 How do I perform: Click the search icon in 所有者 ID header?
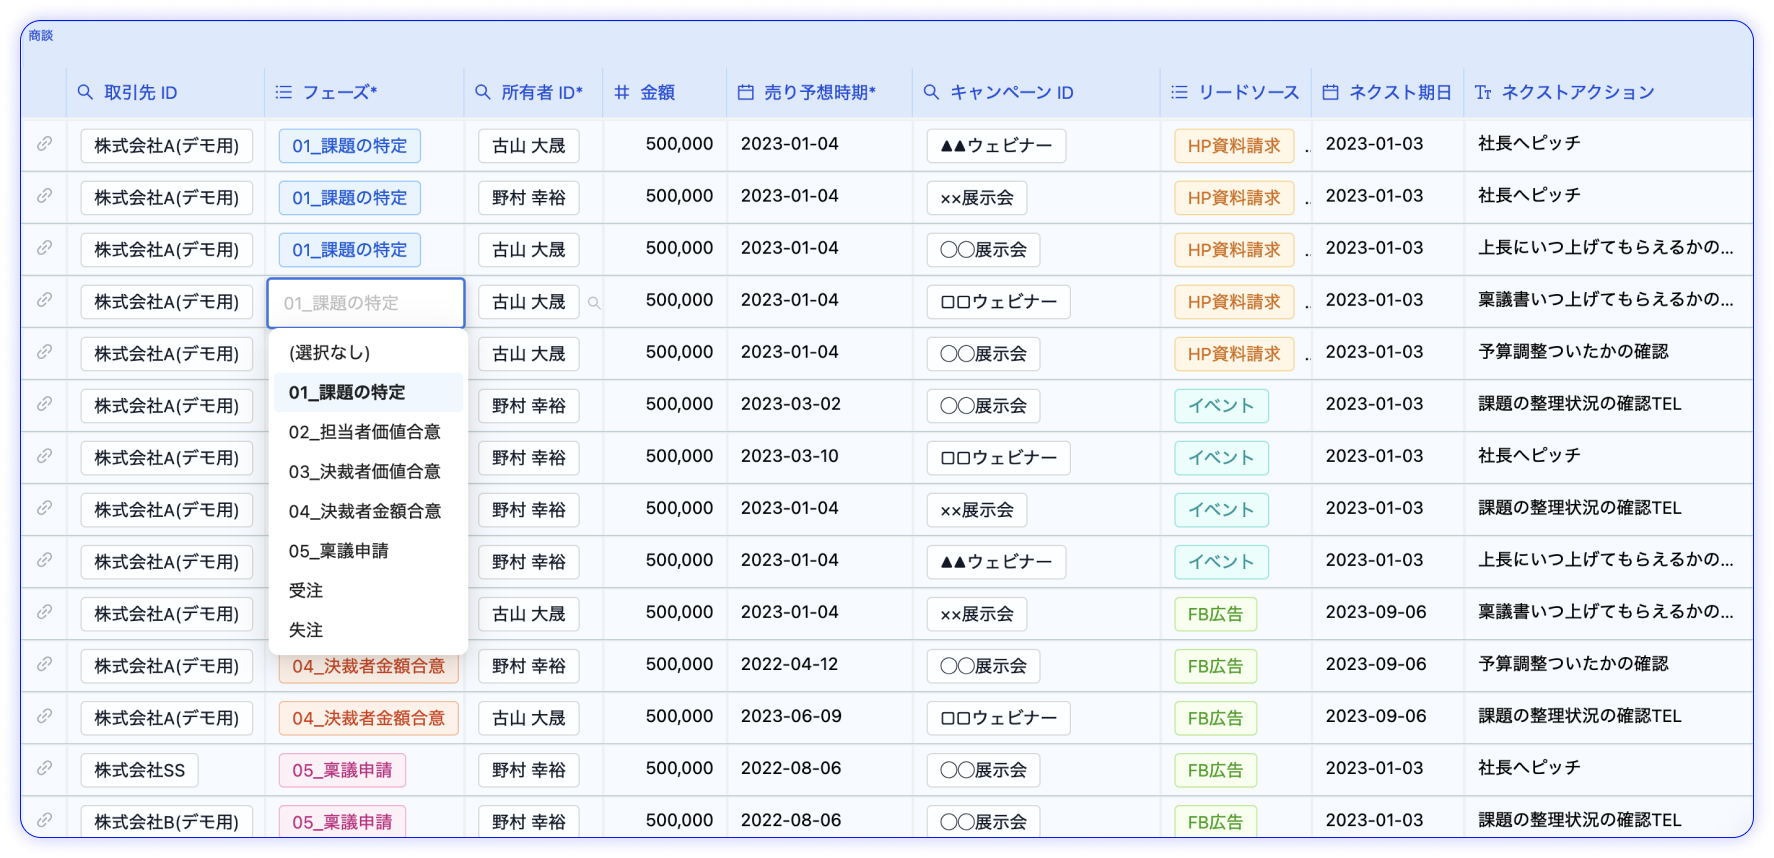(483, 92)
